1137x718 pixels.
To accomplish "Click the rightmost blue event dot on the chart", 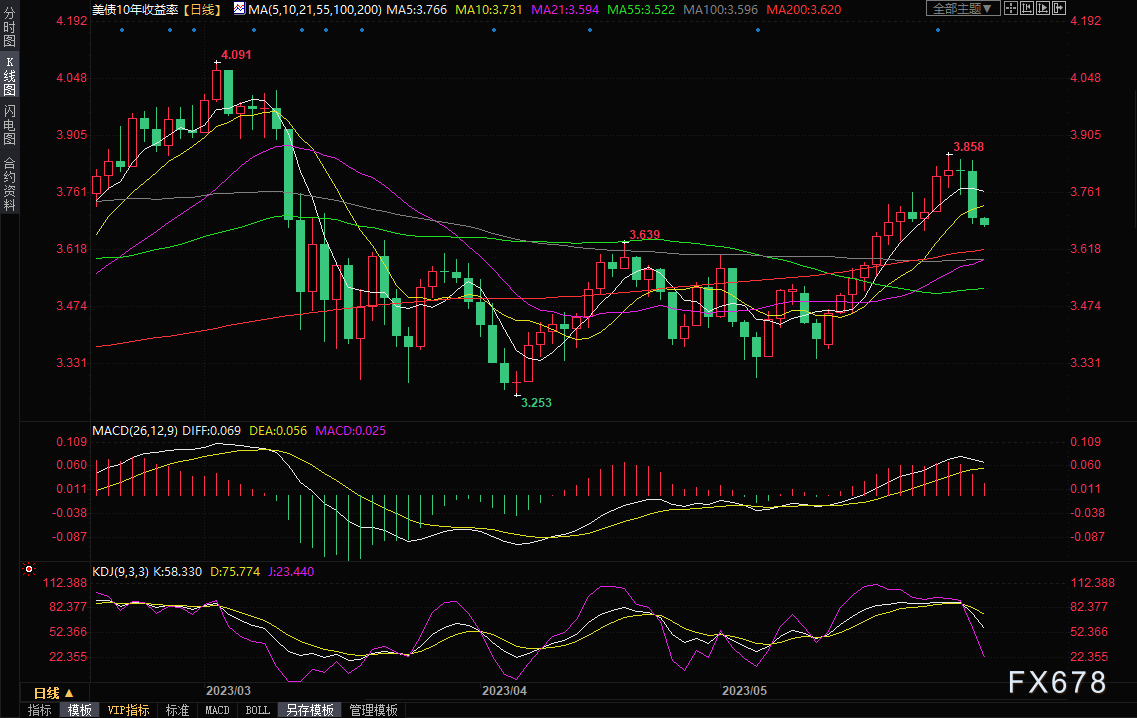I will (937, 29).
